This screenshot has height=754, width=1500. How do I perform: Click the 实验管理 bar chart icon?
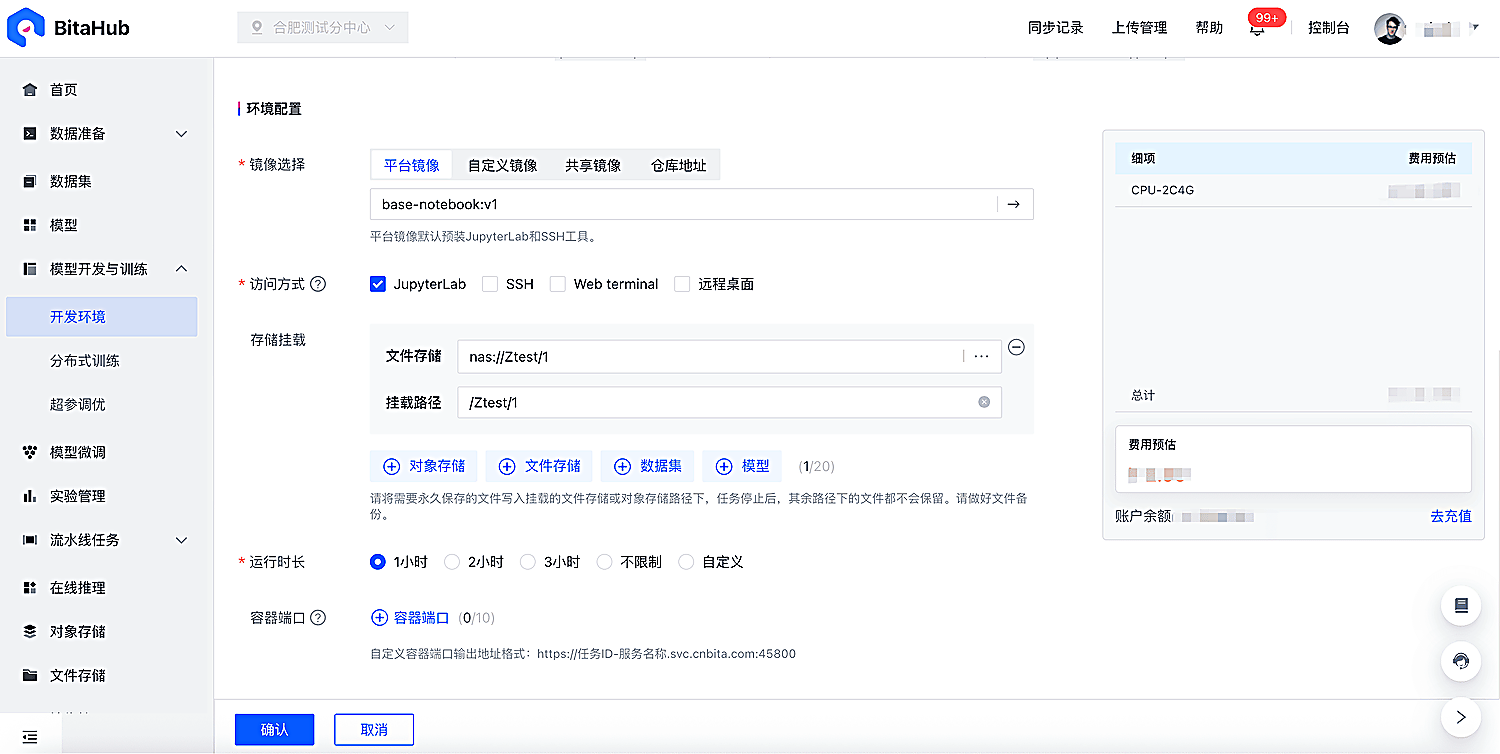30,496
